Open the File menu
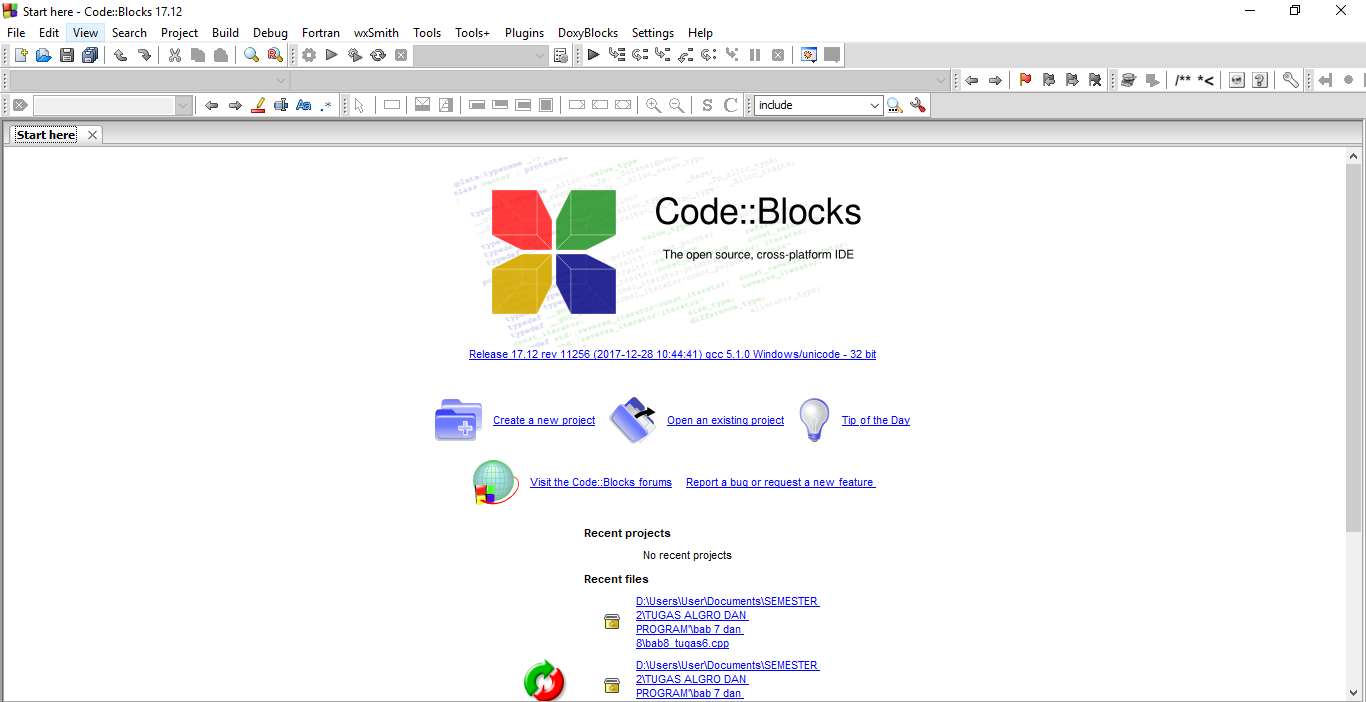 [16, 32]
